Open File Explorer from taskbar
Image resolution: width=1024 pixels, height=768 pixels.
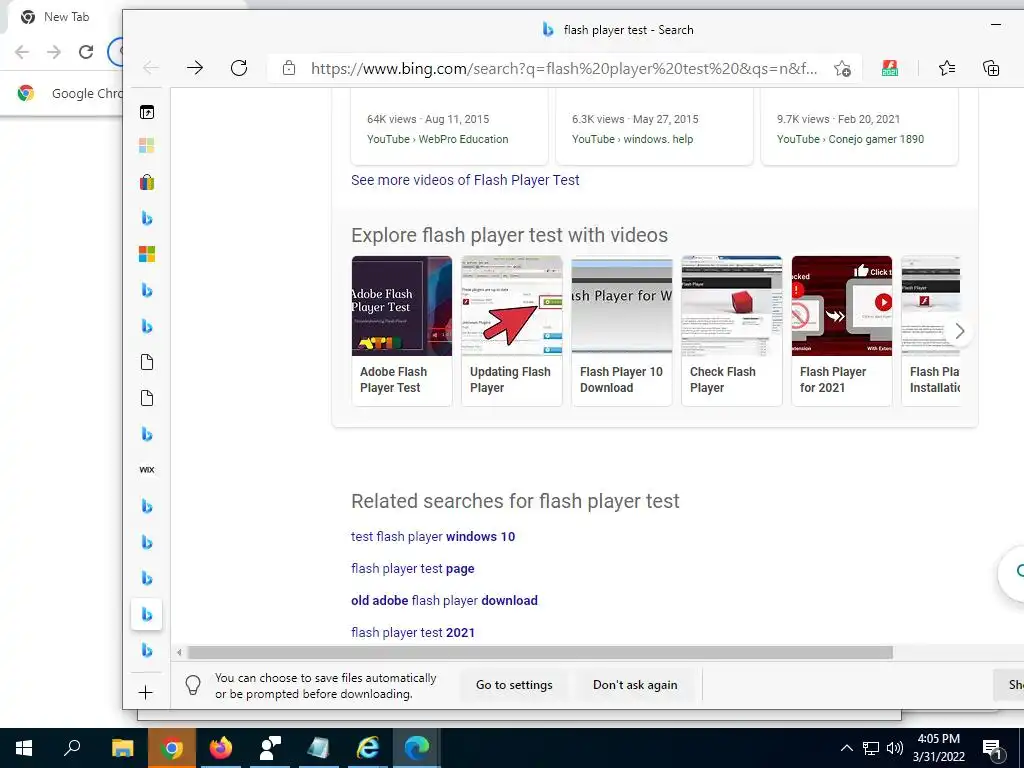point(122,748)
